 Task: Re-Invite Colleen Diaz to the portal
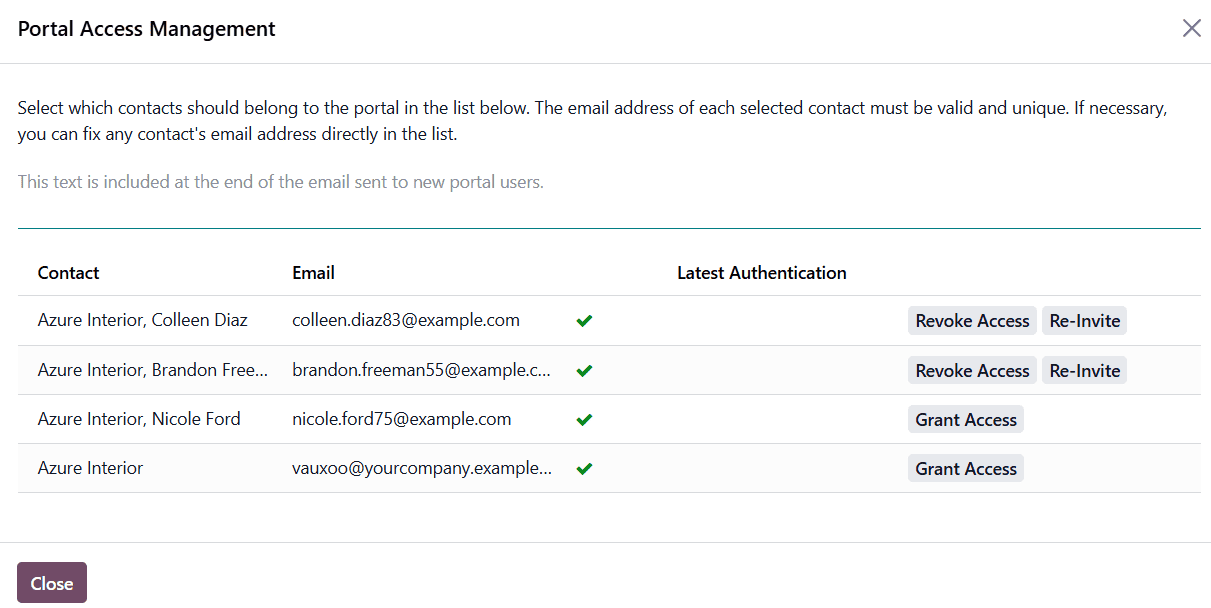(x=1084, y=321)
